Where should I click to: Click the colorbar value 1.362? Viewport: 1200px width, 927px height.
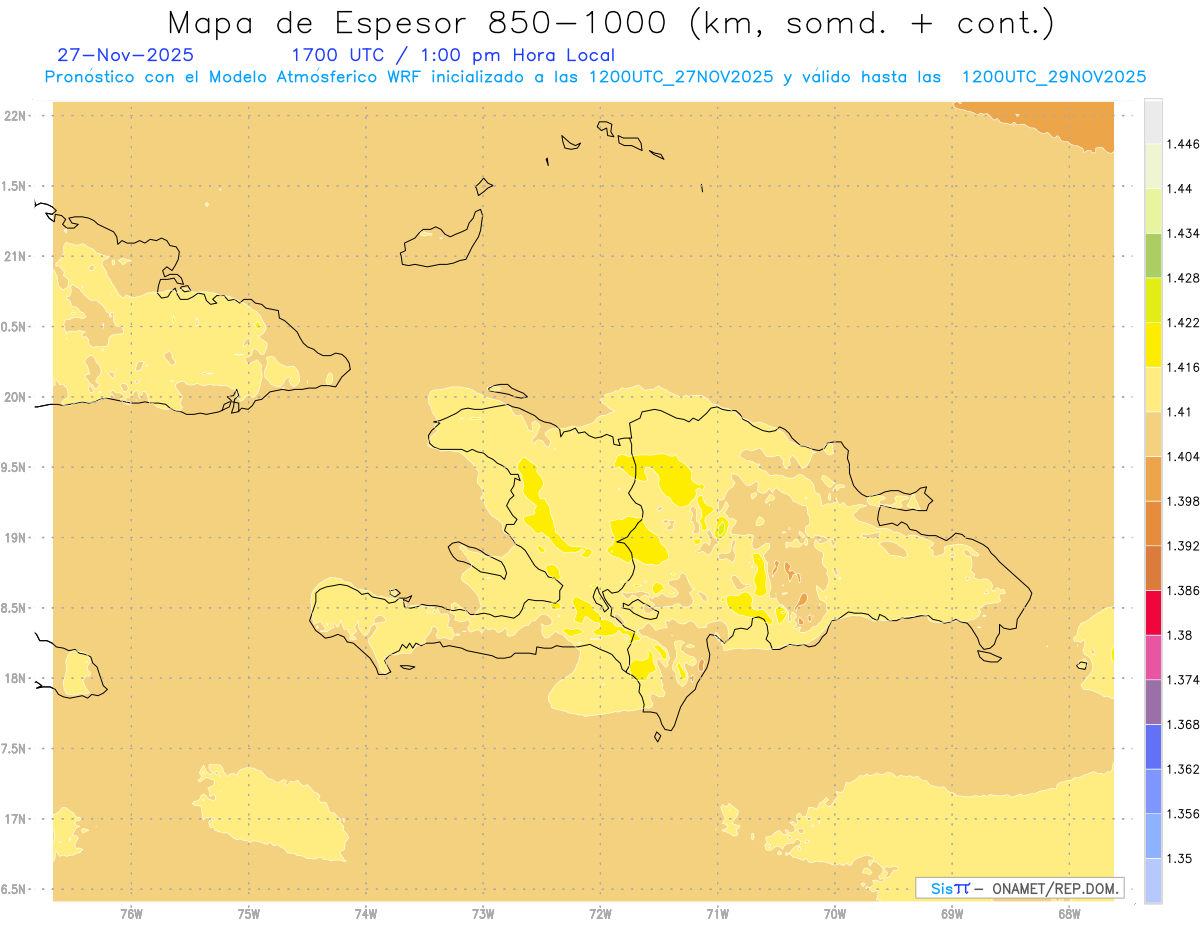pyautogui.click(x=1183, y=769)
